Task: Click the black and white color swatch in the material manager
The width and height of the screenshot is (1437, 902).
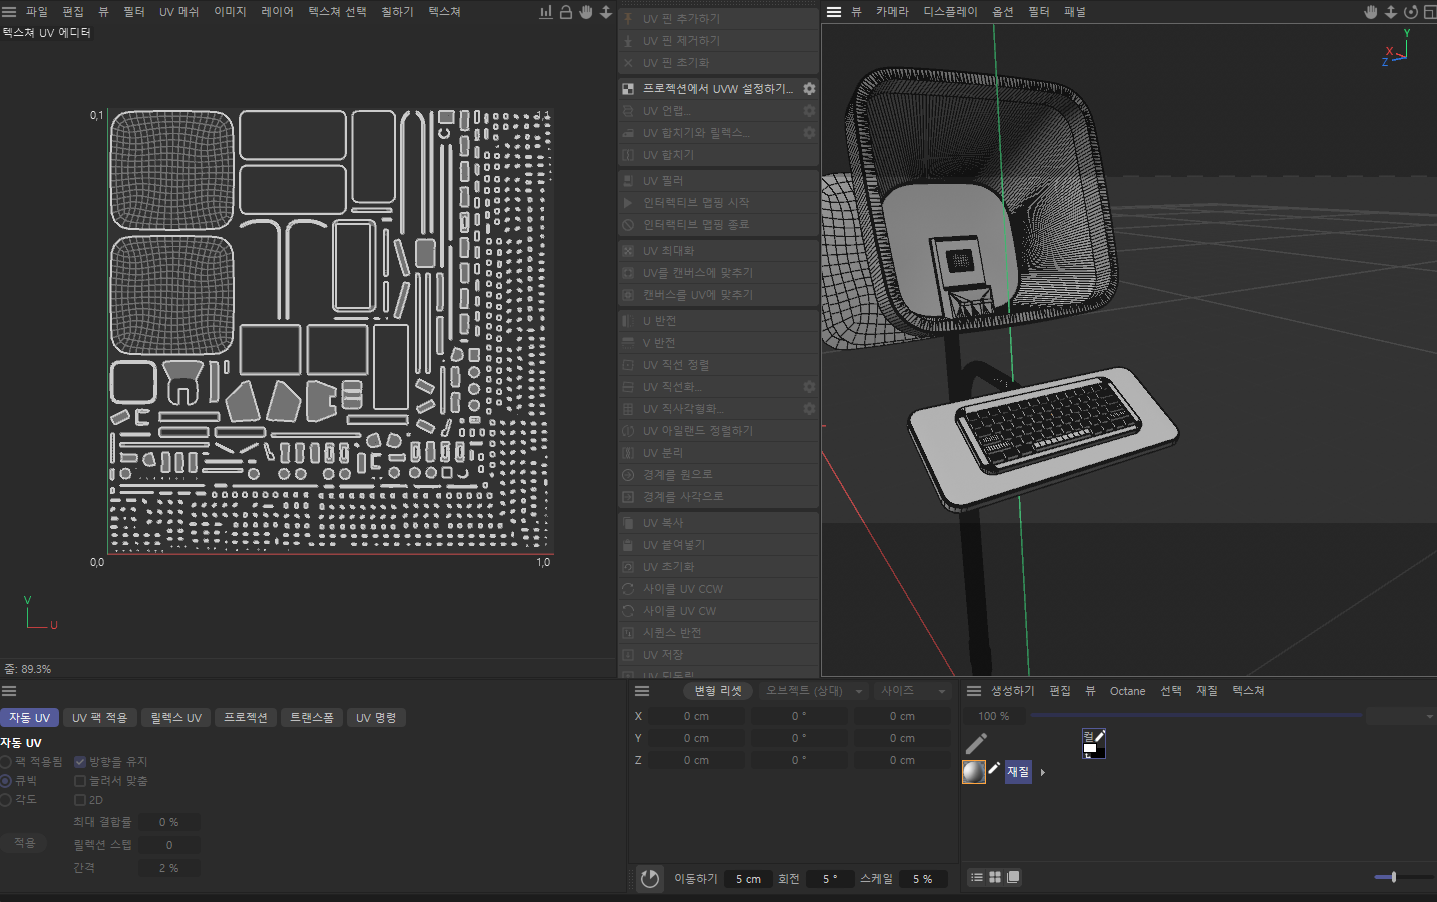Action: 1093,743
